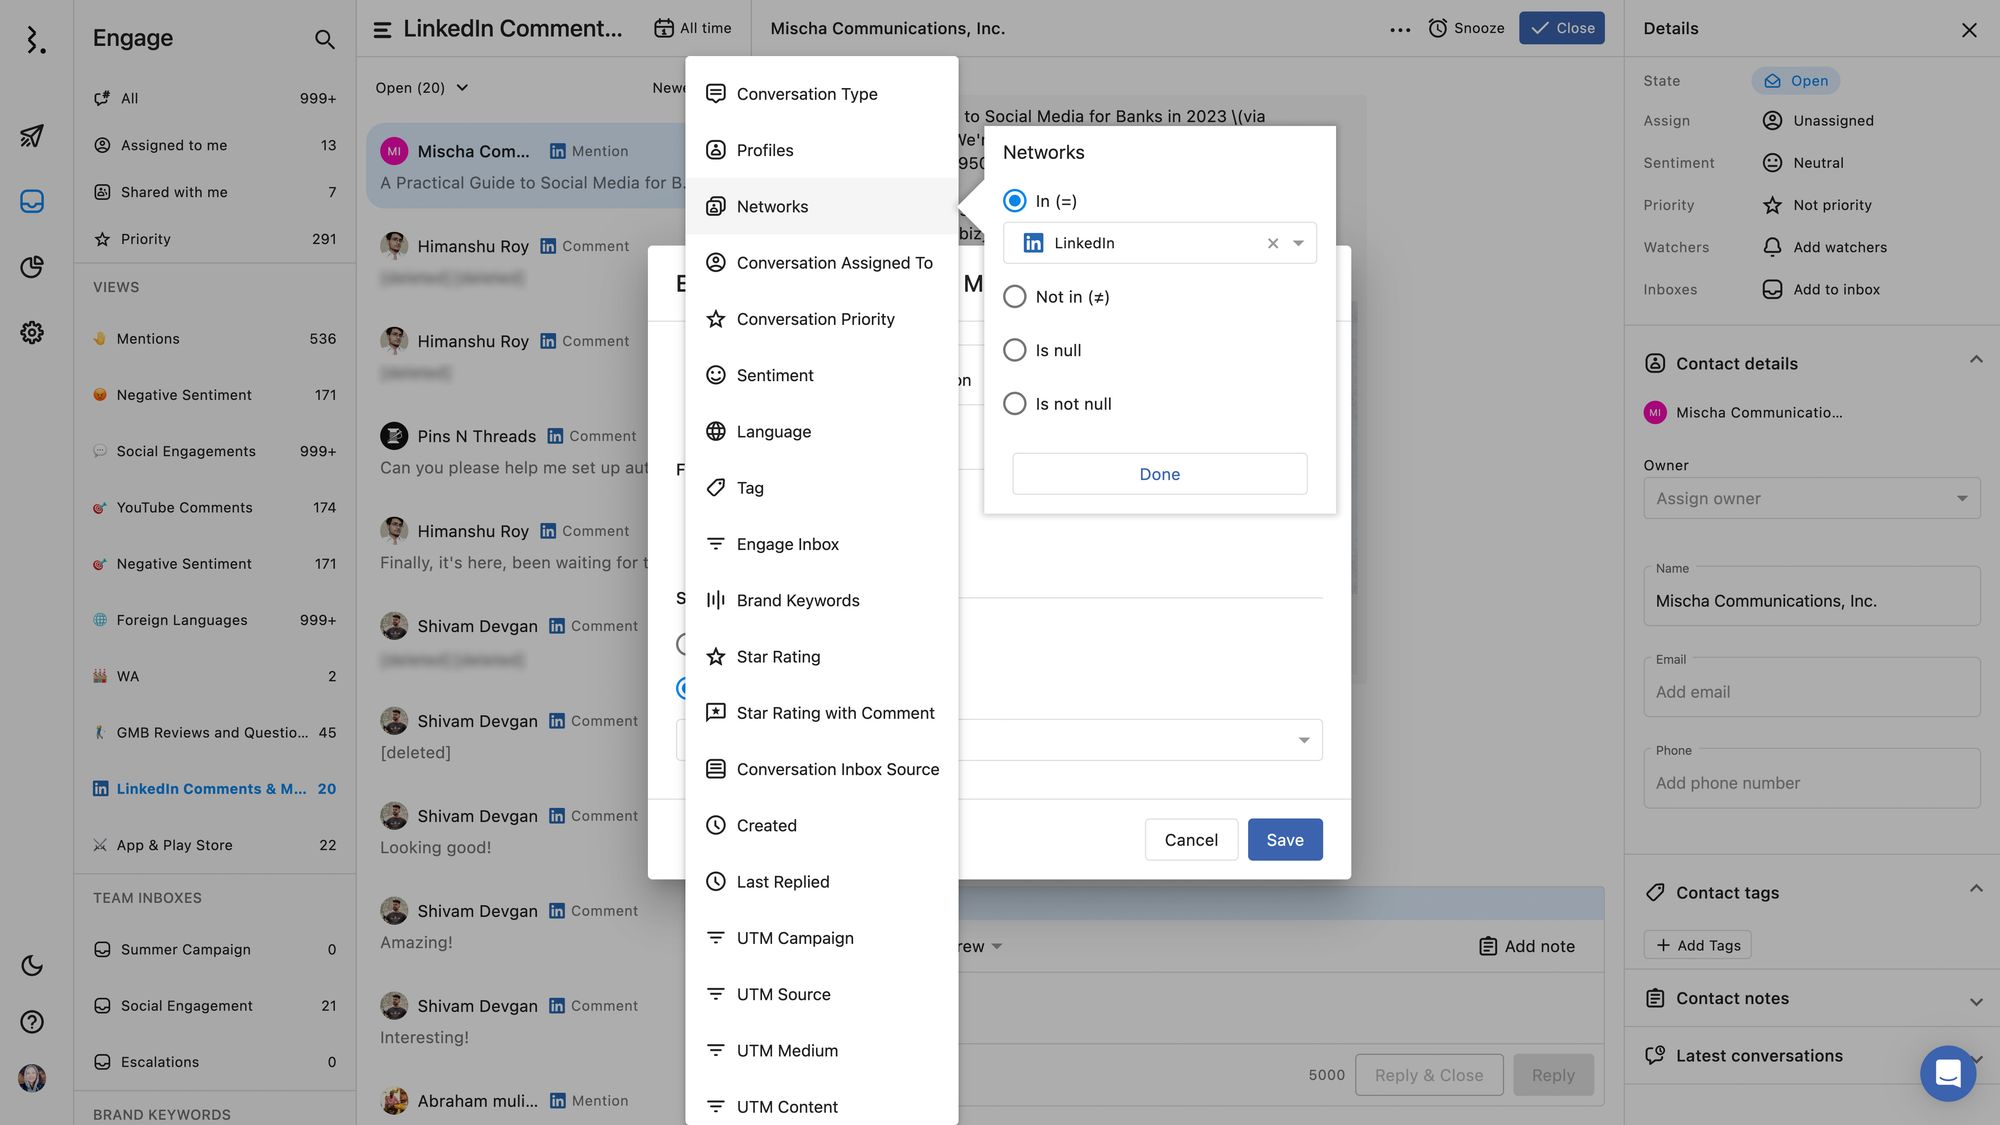Select the Not in (≠) radio option
This screenshot has height=1125, width=2000.
pos(1014,297)
